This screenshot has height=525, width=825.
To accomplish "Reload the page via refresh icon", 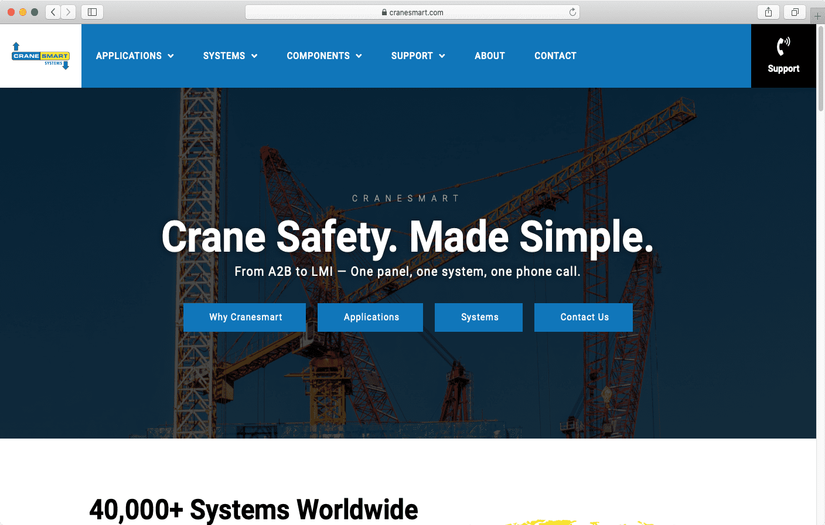I will 572,12.
